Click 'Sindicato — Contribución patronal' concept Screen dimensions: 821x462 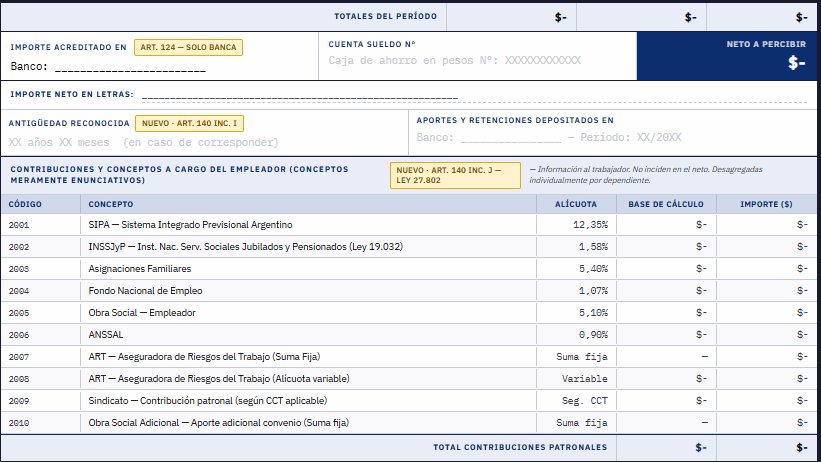pyautogui.click(x=208, y=401)
